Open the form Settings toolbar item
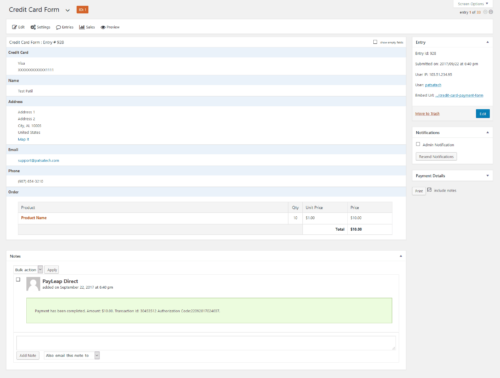The height and width of the screenshot is (378, 500). click(x=40, y=27)
